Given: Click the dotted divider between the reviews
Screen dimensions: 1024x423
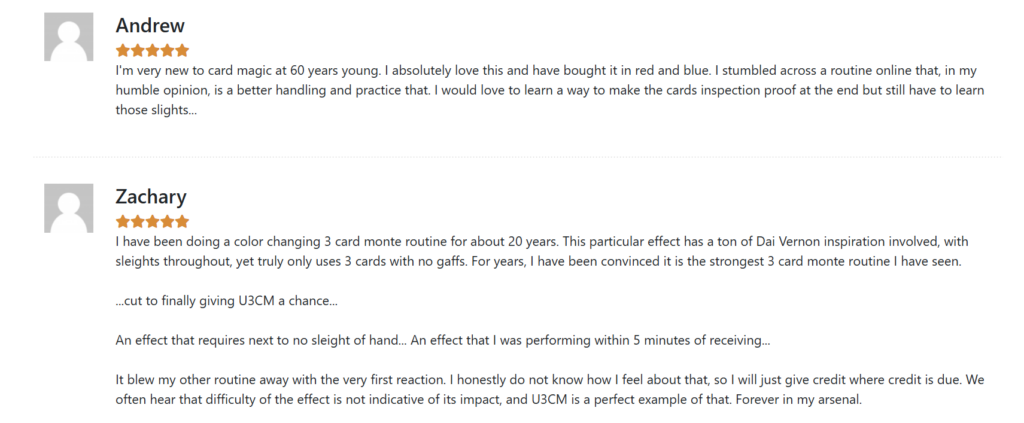Looking at the screenshot, I should (x=517, y=157).
